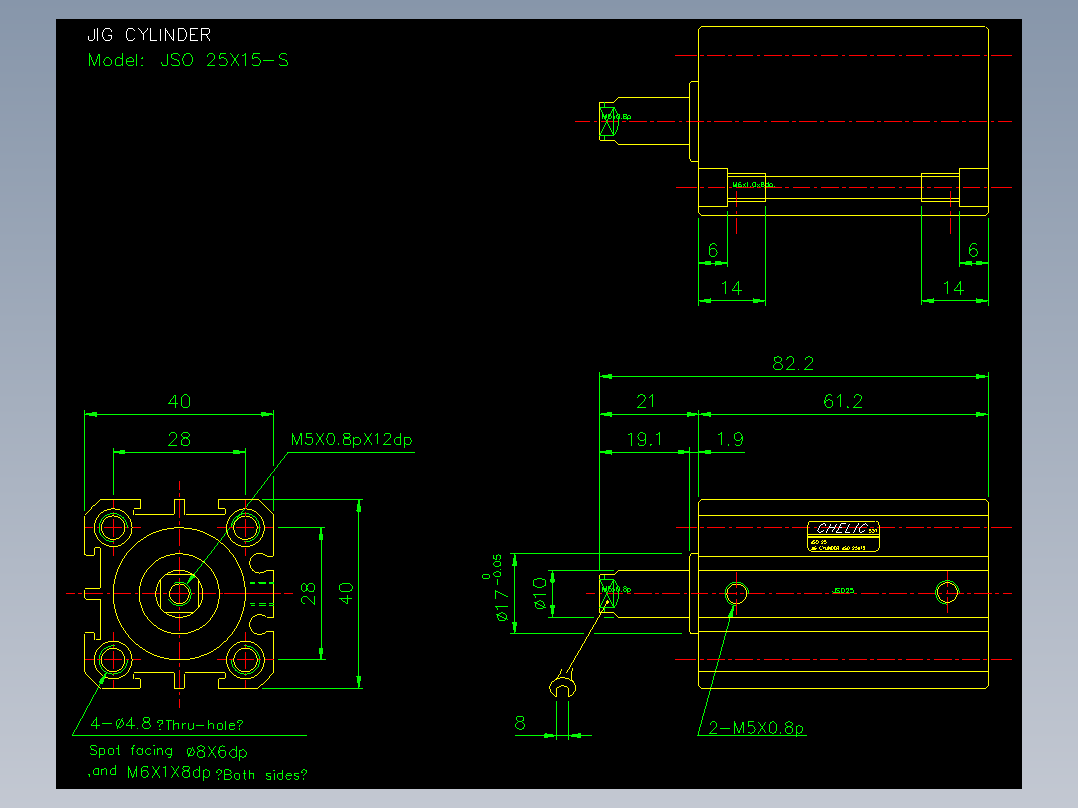Image resolution: width=1078 pixels, height=808 pixels.
Task: Click the ø10 rod diameter dimension
Action: click(540, 593)
